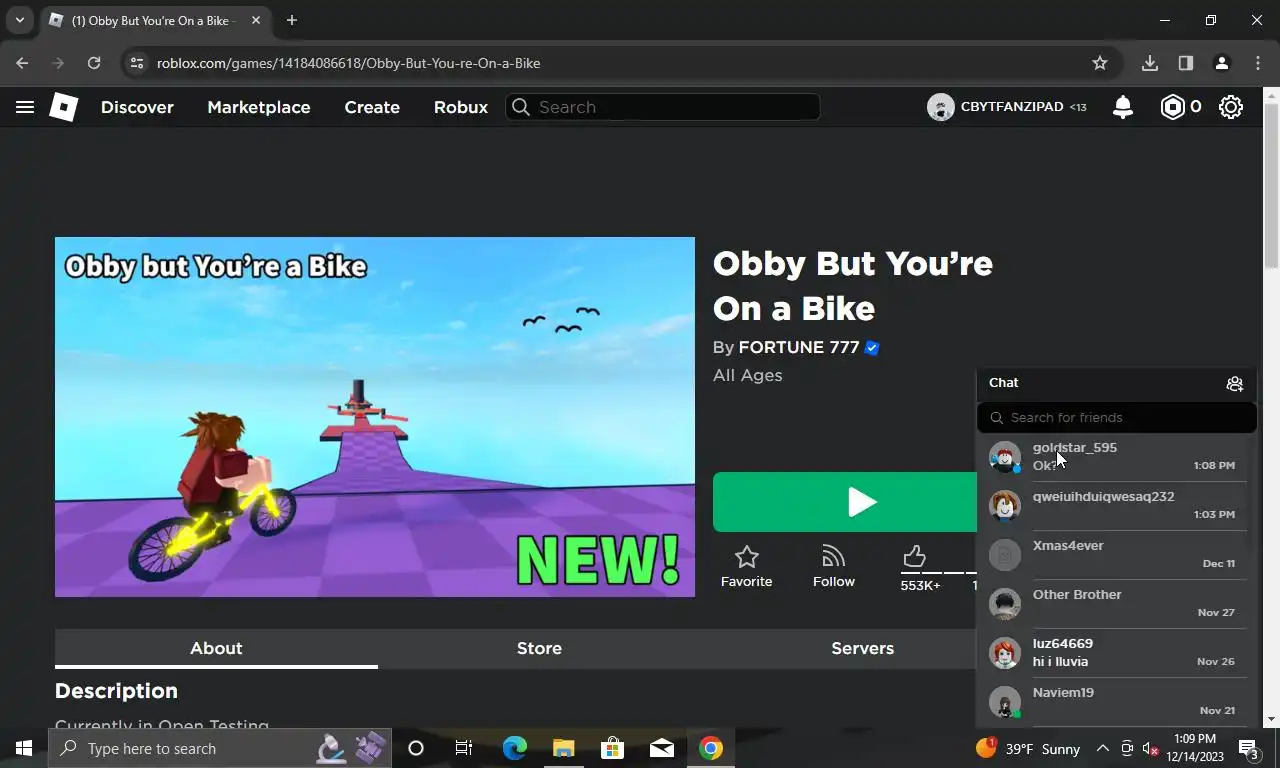Image resolution: width=1280 pixels, height=768 pixels.
Task: Open the FORTUNE 777 creator link
Action: tap(799, 348)
